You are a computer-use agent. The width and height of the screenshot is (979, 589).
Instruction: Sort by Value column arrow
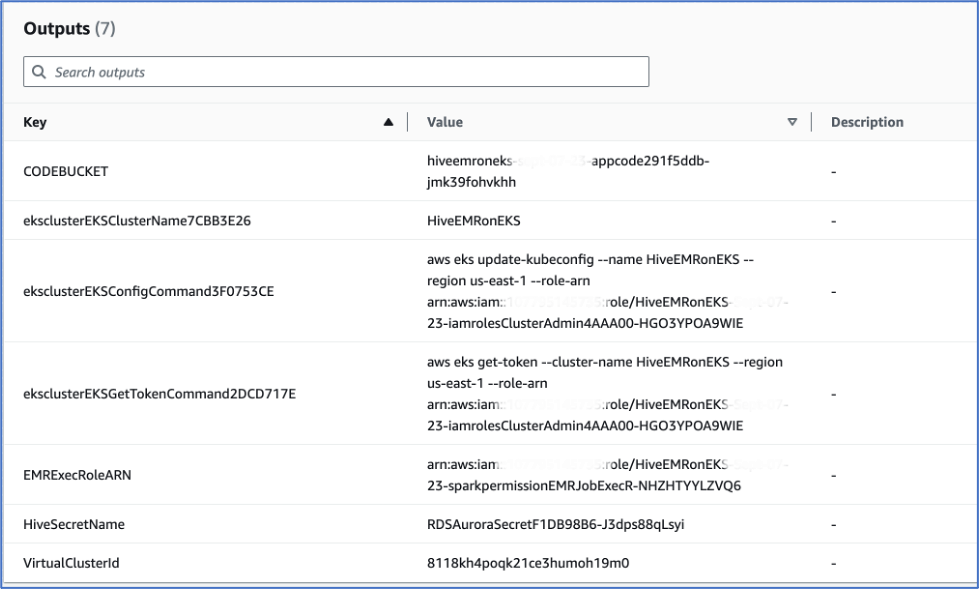click(792, 122)
